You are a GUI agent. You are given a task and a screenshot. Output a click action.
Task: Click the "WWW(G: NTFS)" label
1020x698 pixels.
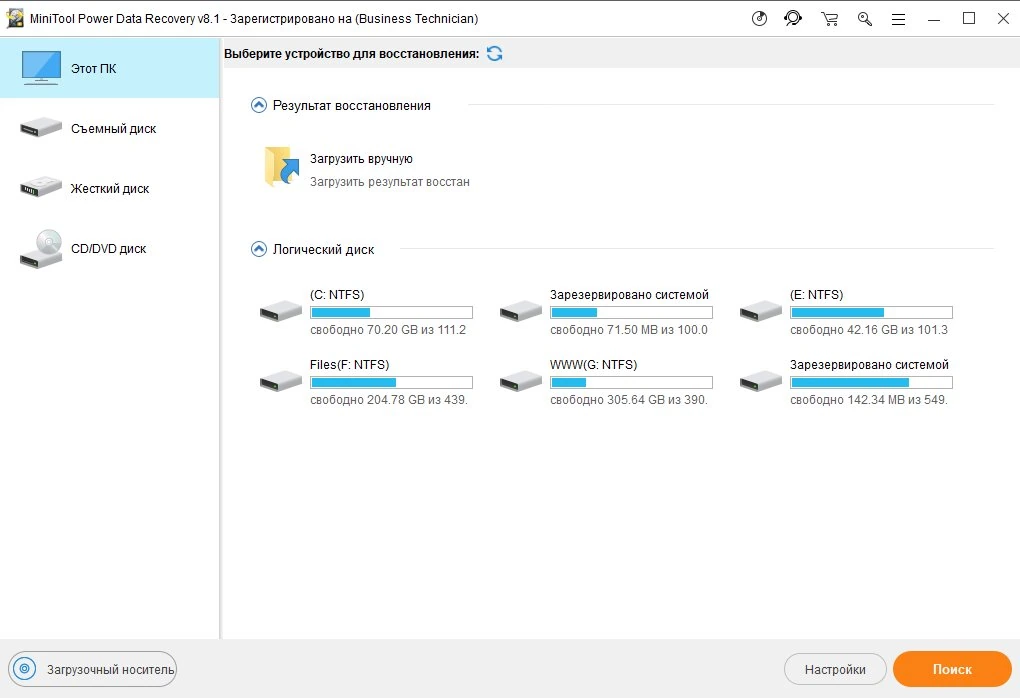pyautogui.click(x=593, y=365)
